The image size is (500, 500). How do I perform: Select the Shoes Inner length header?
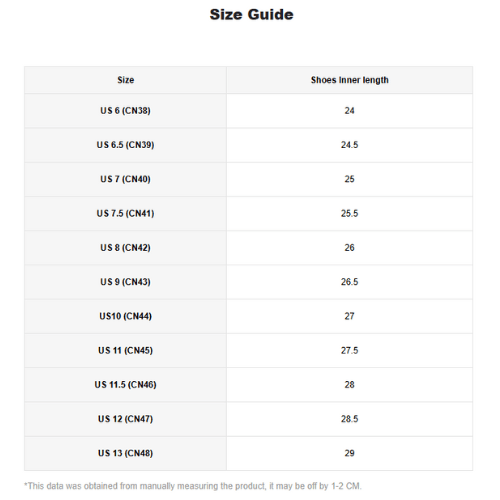click(x=349, y=80)
